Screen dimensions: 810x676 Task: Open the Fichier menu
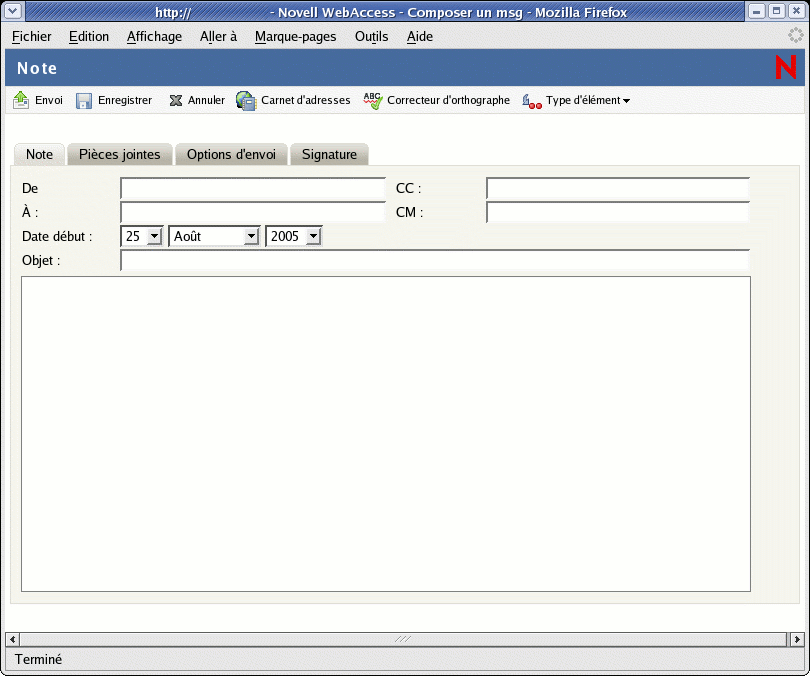coord(32,37)
